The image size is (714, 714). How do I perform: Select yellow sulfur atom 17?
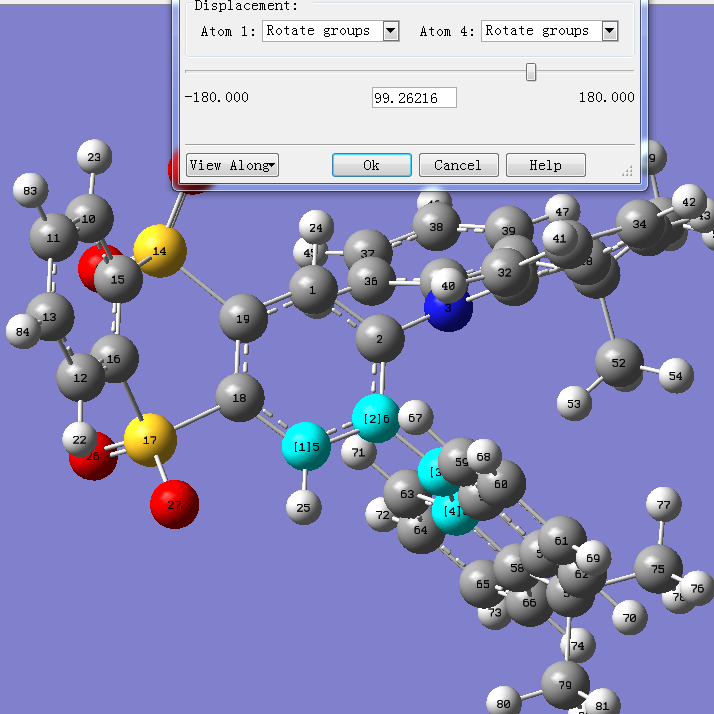coord(150,440)
